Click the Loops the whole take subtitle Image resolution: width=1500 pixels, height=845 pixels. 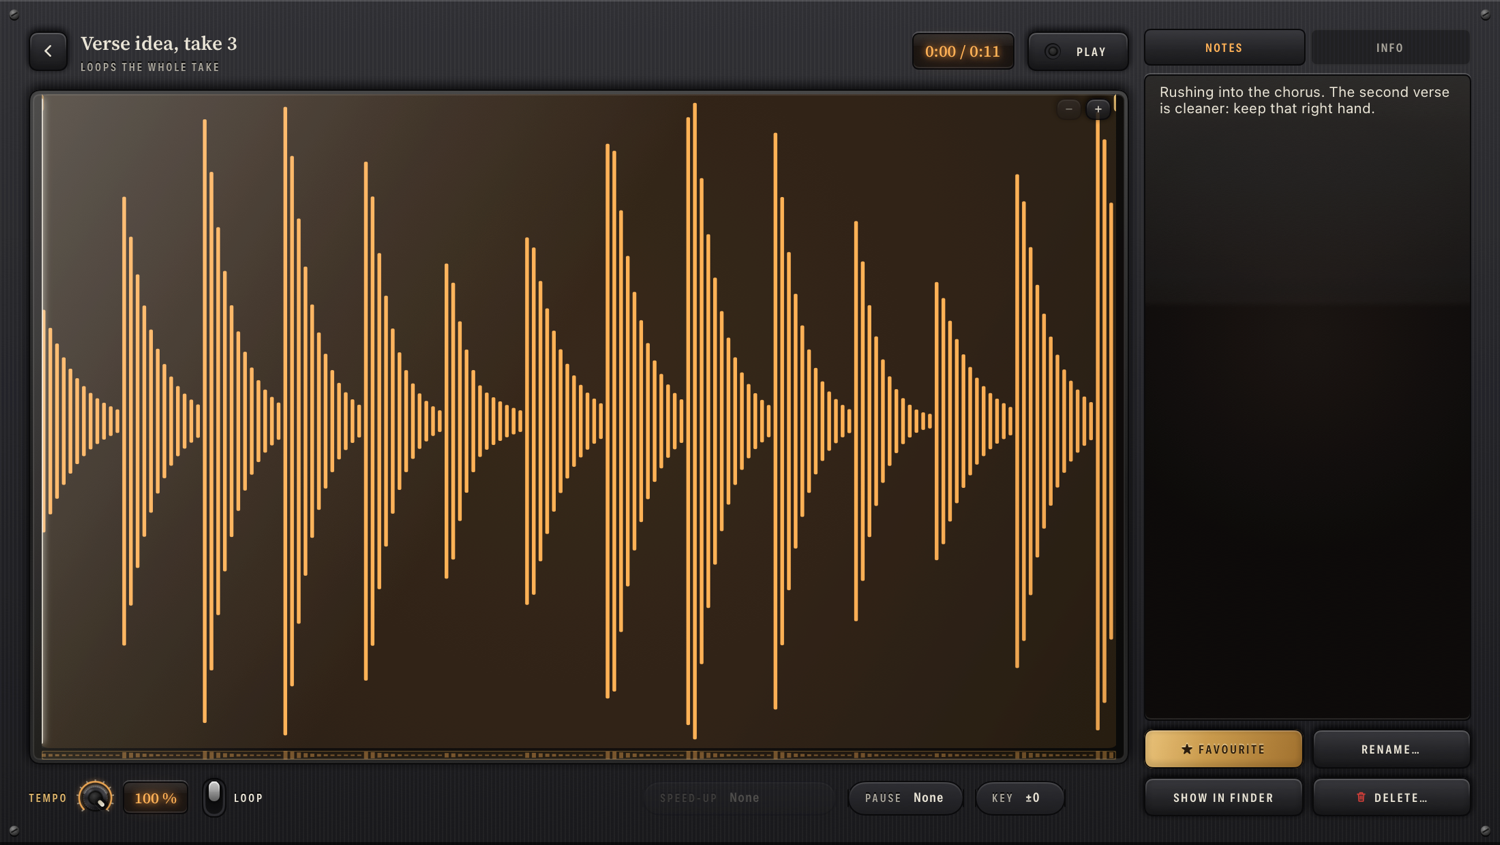[150, 67]
